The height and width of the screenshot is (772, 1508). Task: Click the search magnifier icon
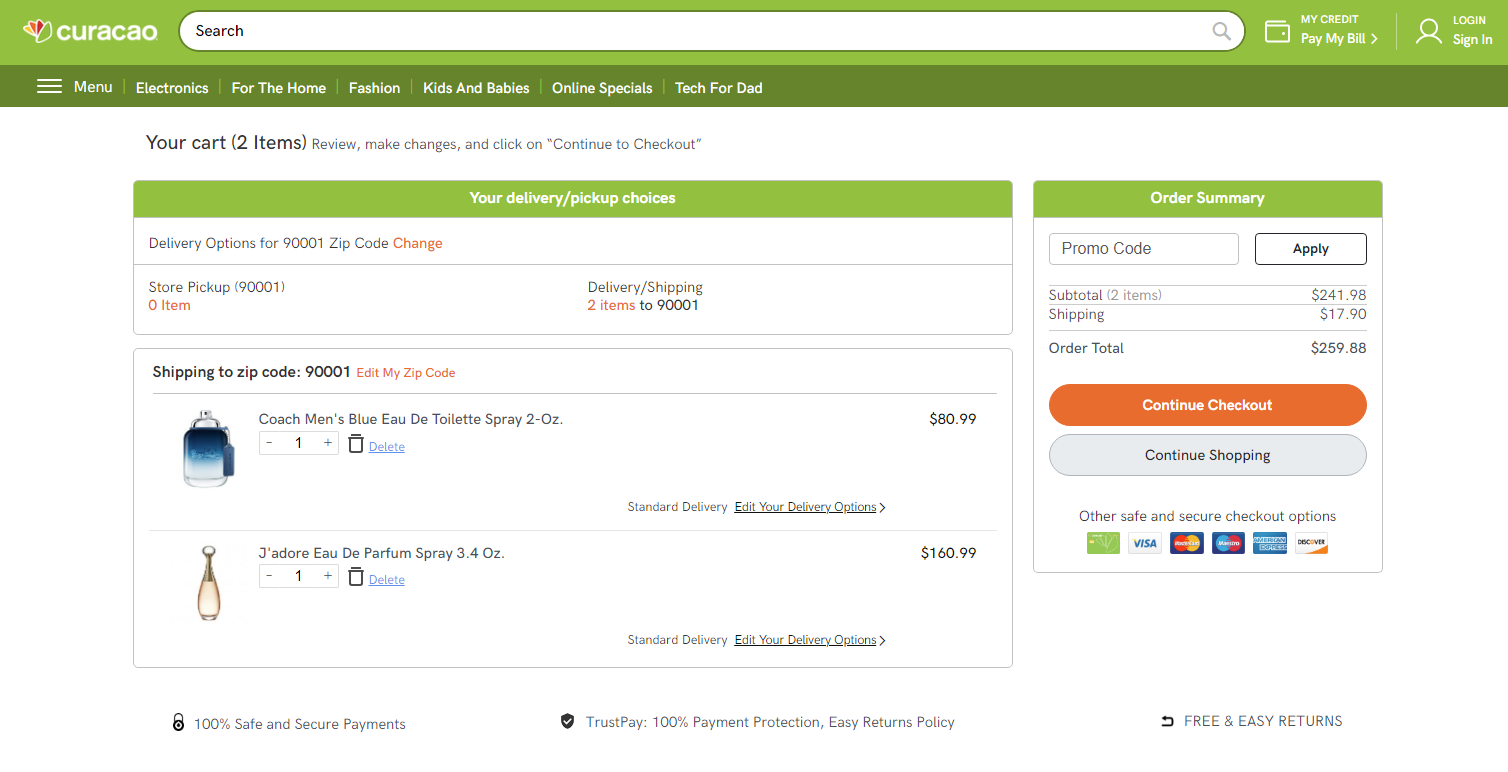click(1220, 31)
